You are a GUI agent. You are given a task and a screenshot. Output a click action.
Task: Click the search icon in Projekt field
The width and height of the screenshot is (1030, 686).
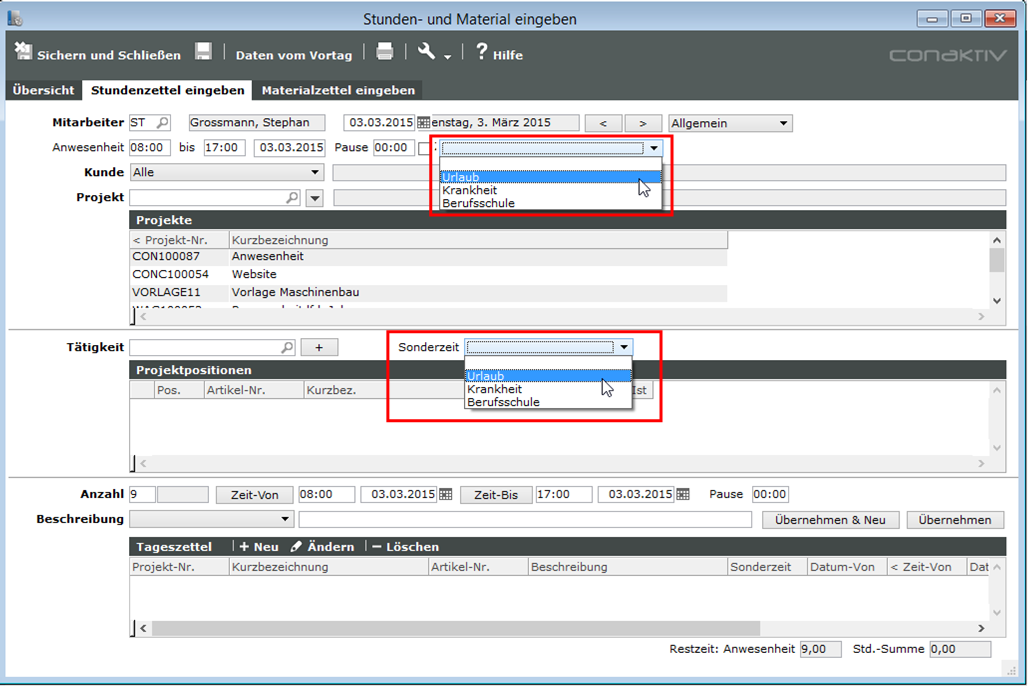pyautogui.click(x=292, y=198)
